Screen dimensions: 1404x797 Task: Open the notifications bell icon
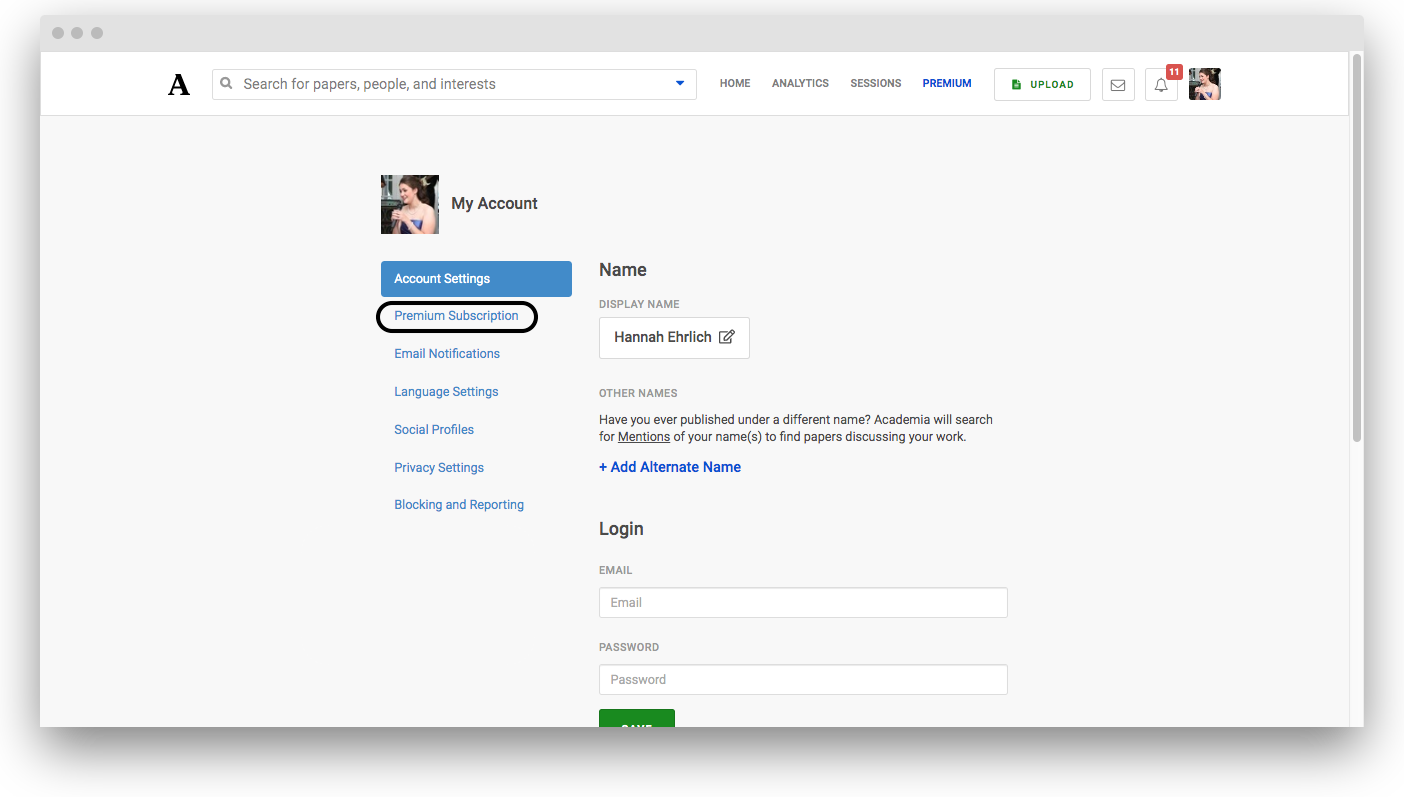pos(1161,85)
